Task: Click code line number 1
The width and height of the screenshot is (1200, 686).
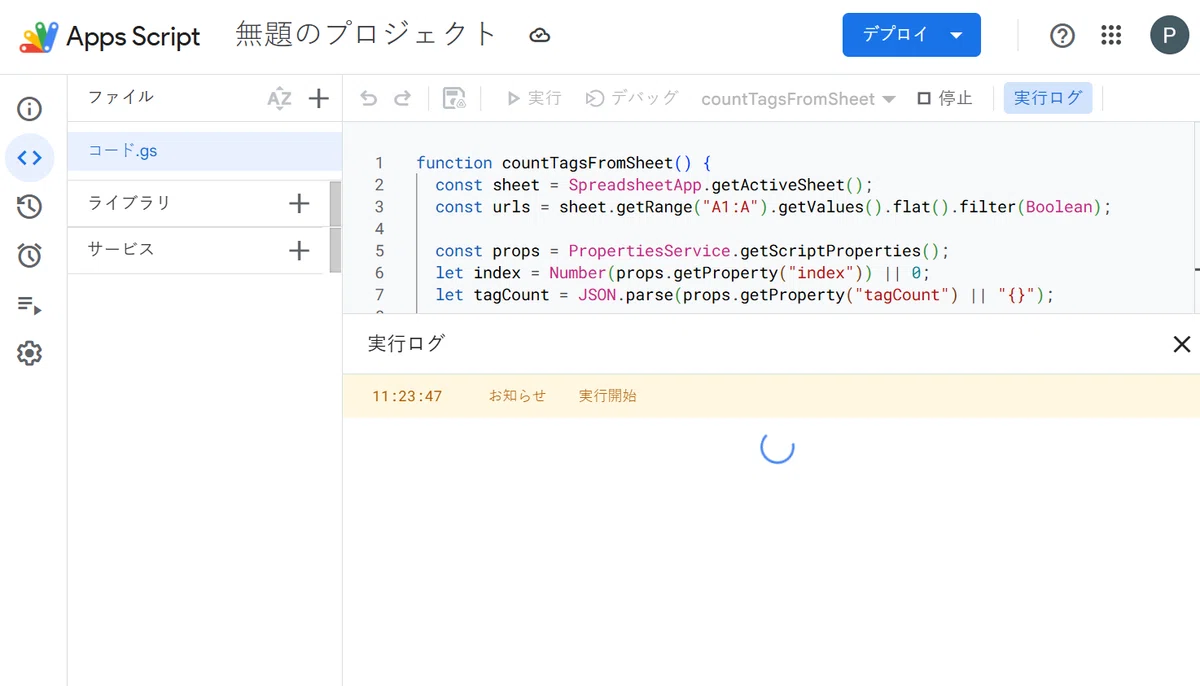Action: (x=379, y=163)
